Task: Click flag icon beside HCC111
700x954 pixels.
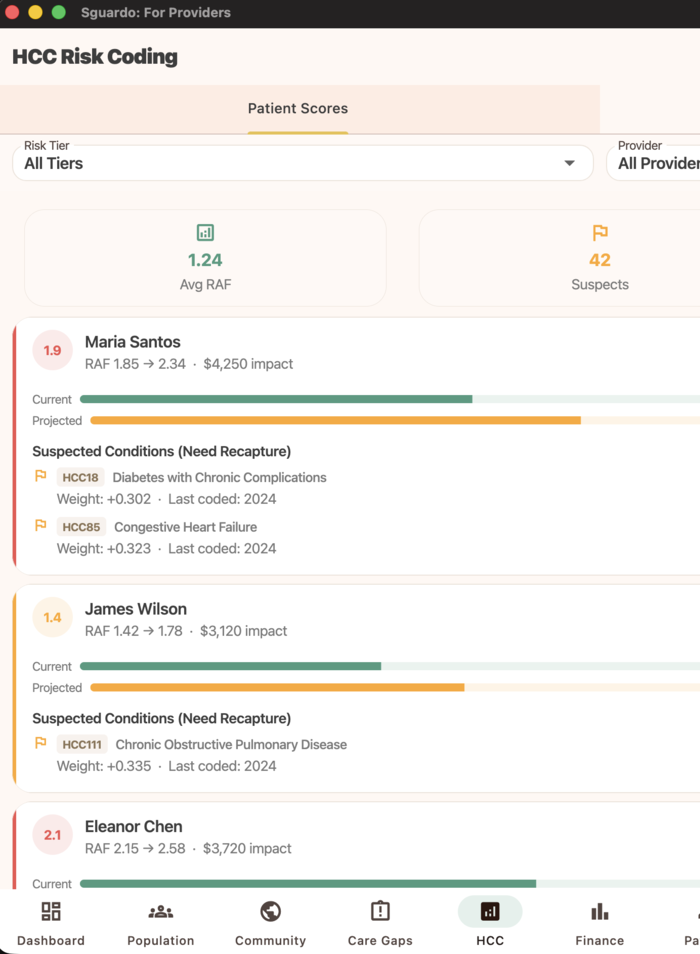Action: pos(41,743)
